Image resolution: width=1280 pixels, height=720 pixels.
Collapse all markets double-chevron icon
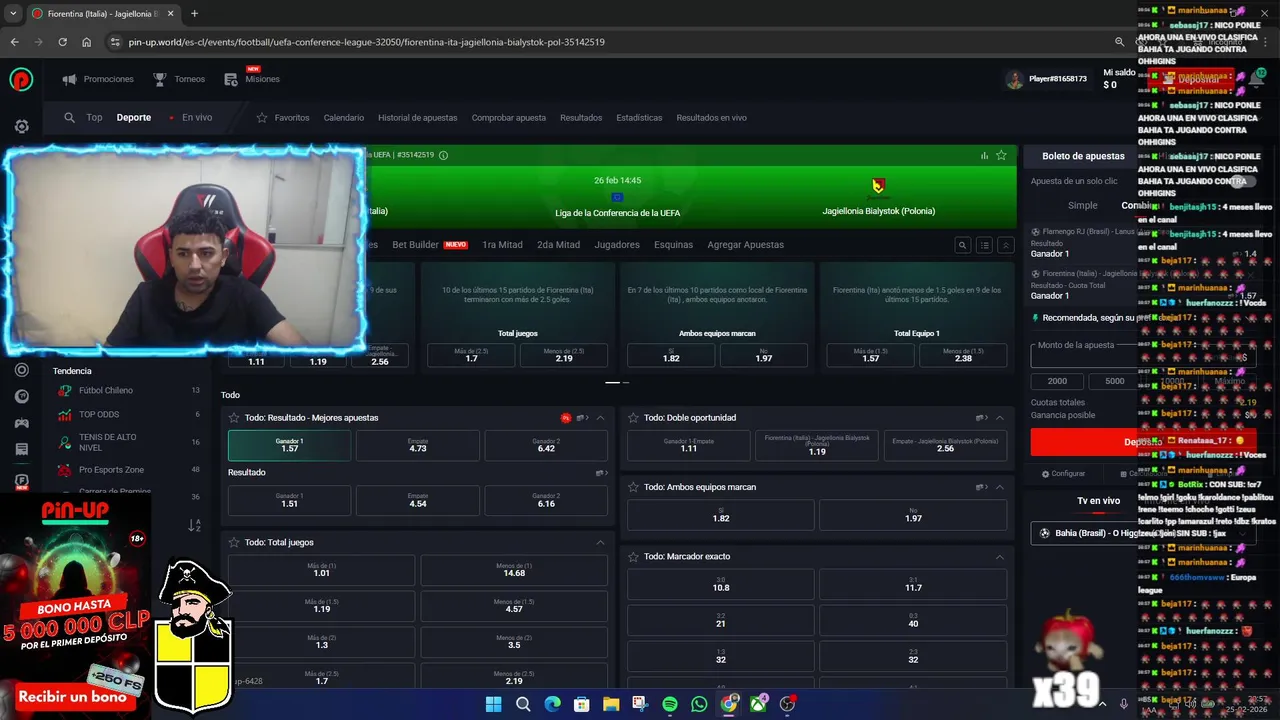[x=1006, y=245]
